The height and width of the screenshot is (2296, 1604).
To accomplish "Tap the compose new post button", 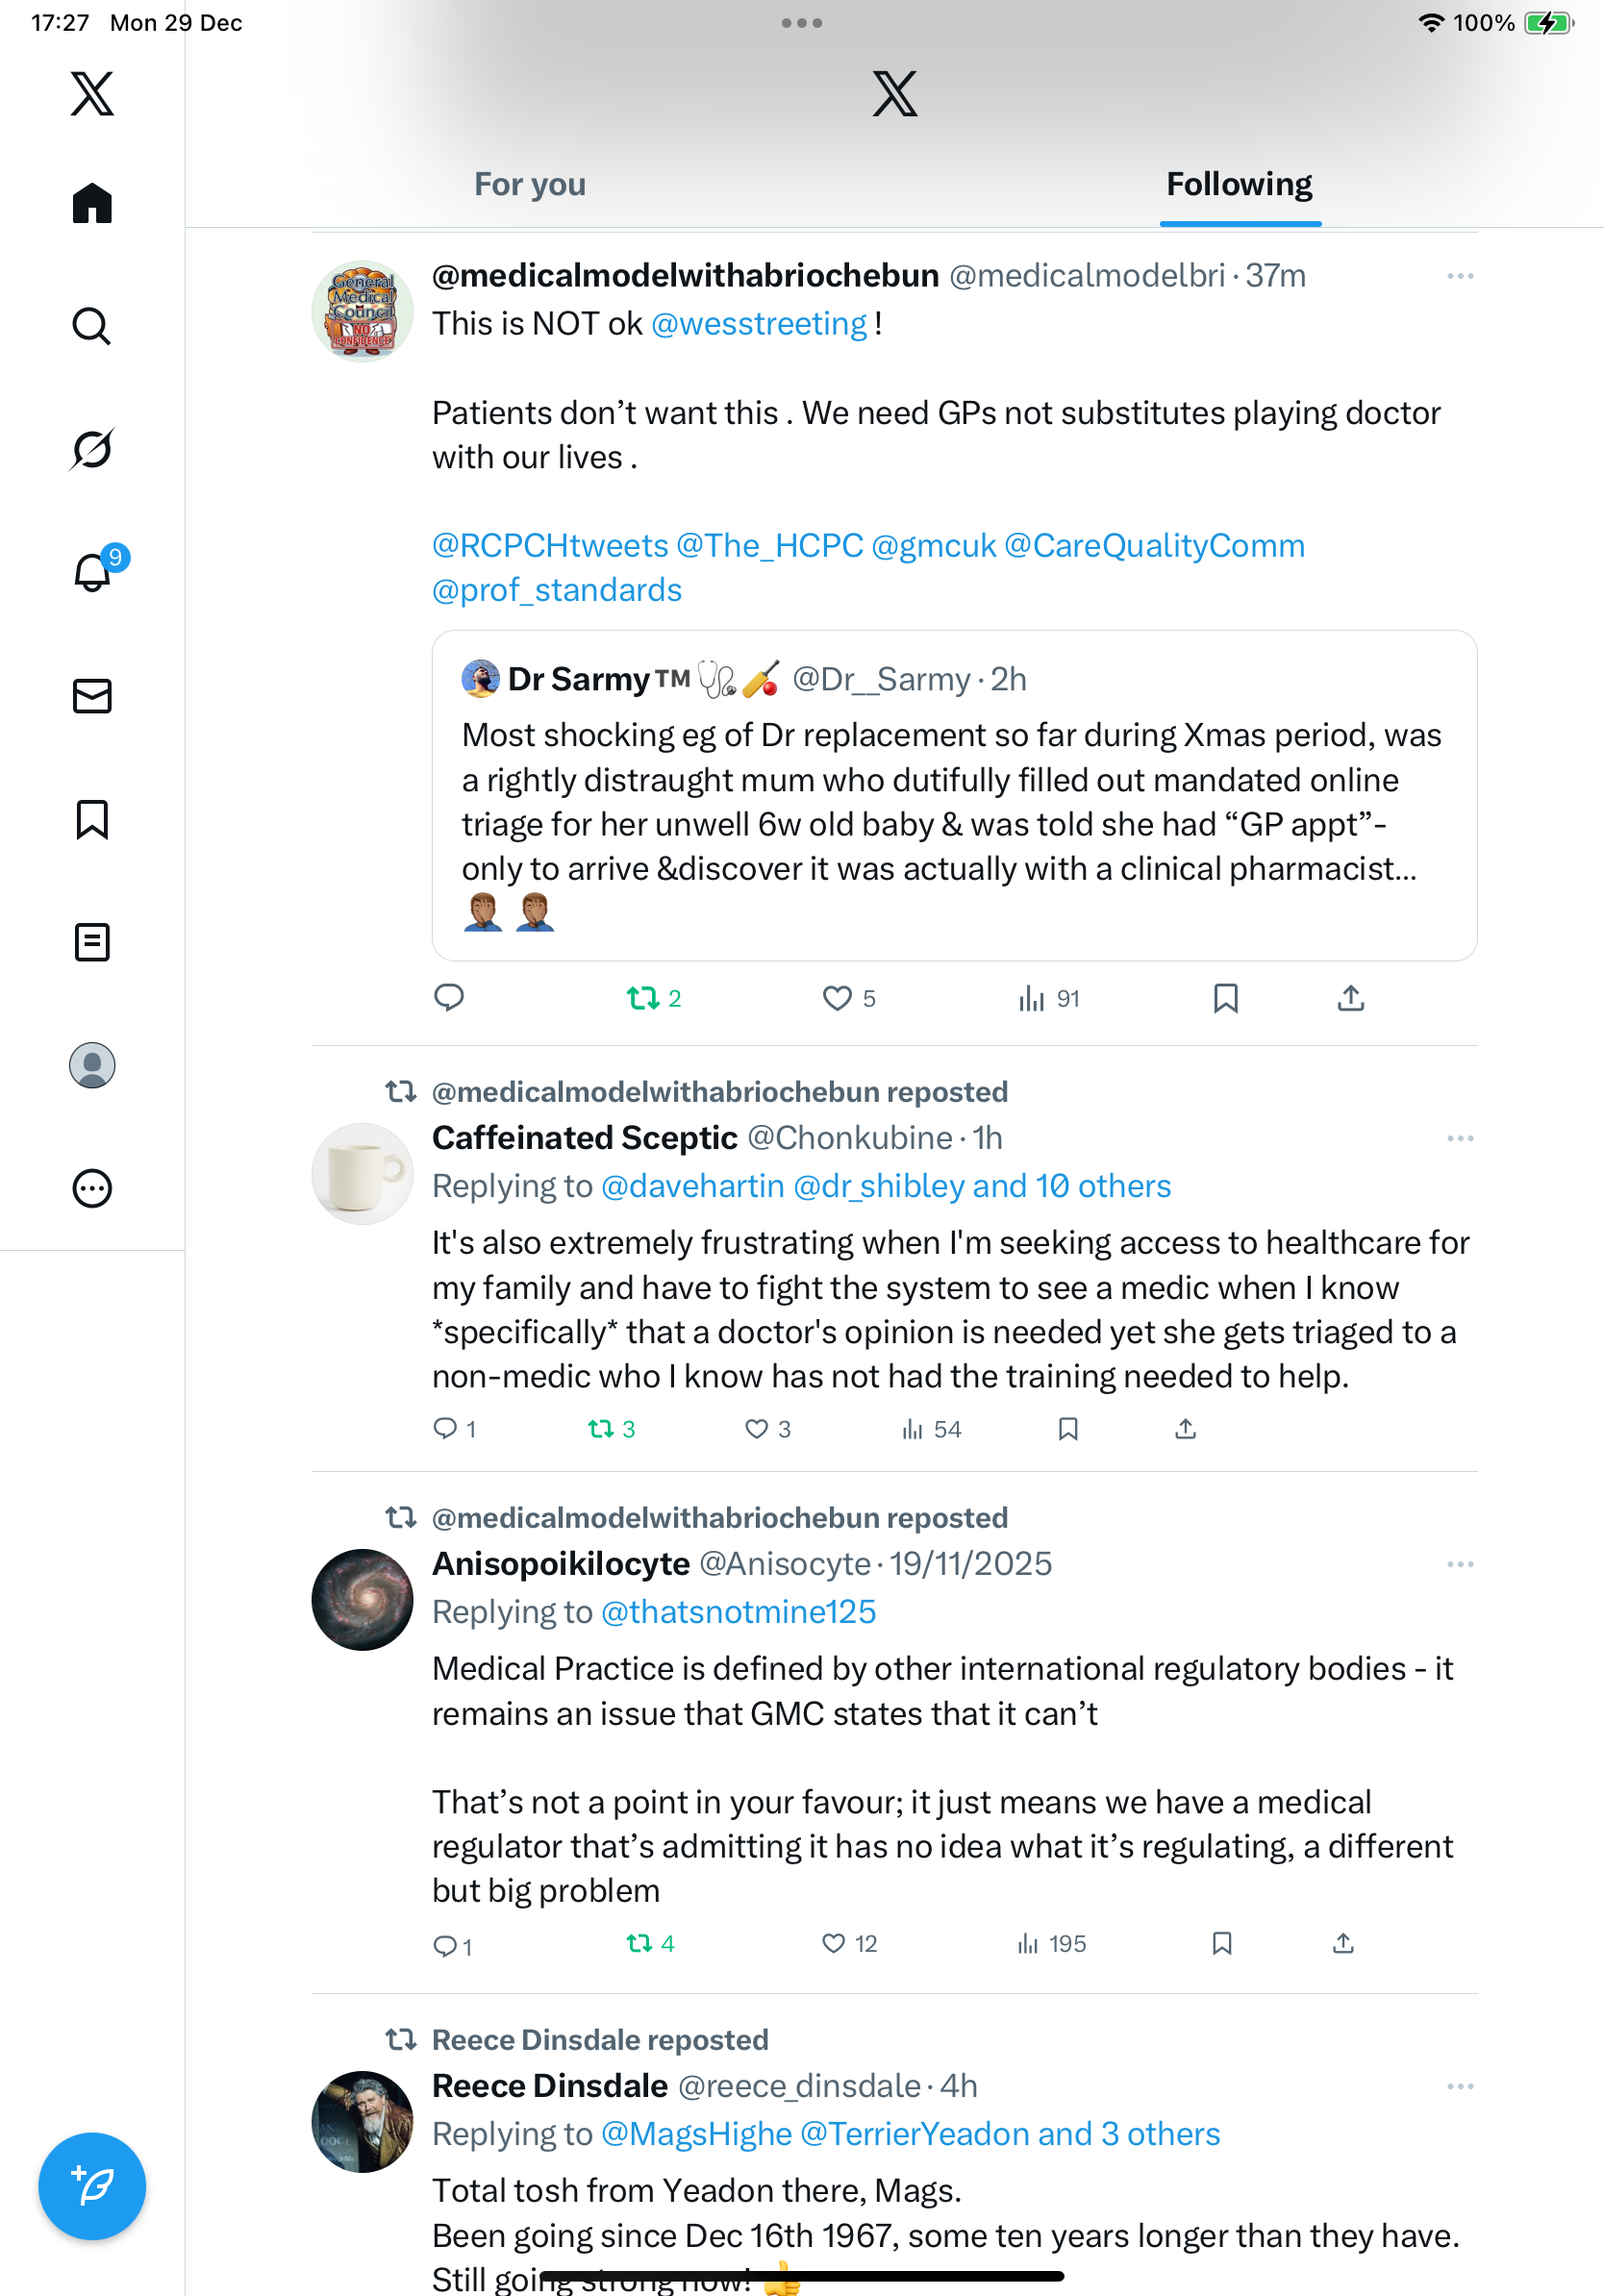I will coord(91,2185).
